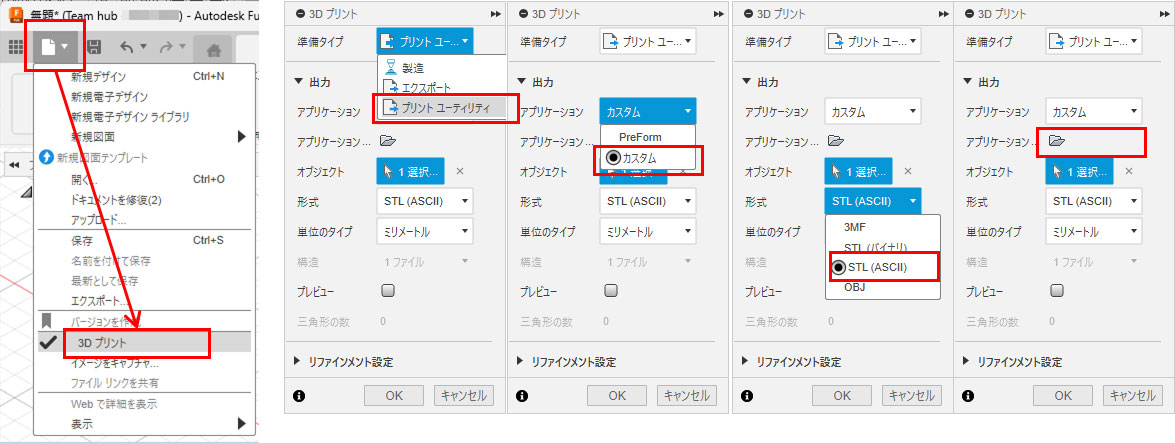1175x443 pixels.
Task: Click the Redo arrow icon
Action: [x=166, y=47]
